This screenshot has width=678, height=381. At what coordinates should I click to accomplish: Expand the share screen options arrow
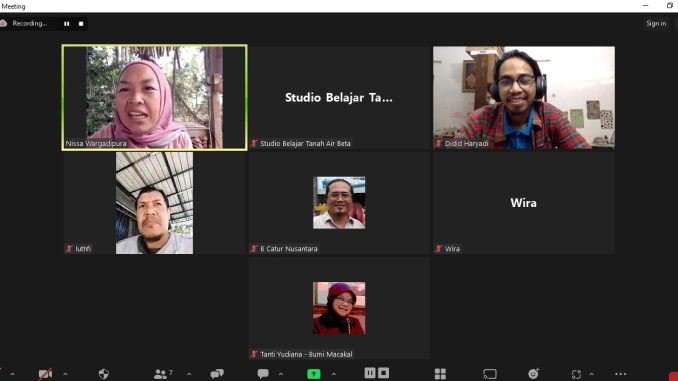[334, 374]
